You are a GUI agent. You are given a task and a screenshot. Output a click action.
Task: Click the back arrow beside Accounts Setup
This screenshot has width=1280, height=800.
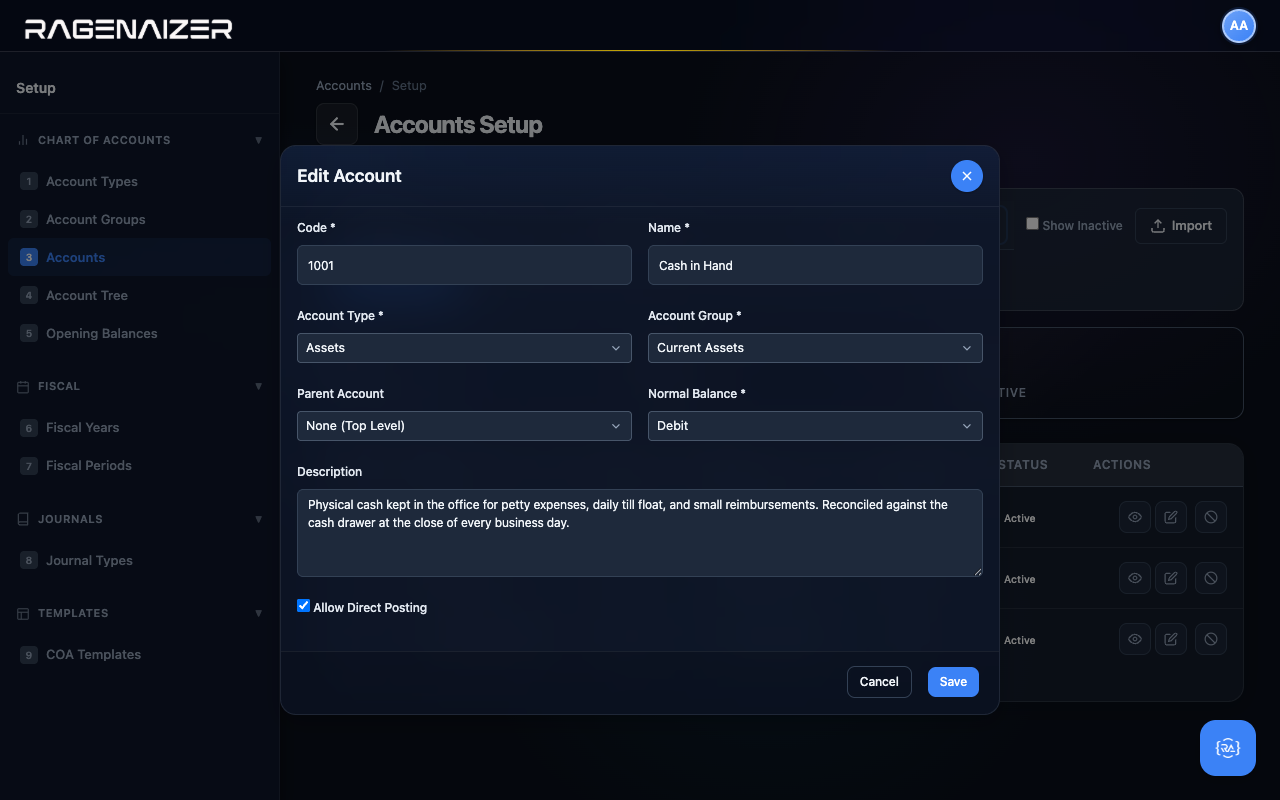[x=337, y=124]
